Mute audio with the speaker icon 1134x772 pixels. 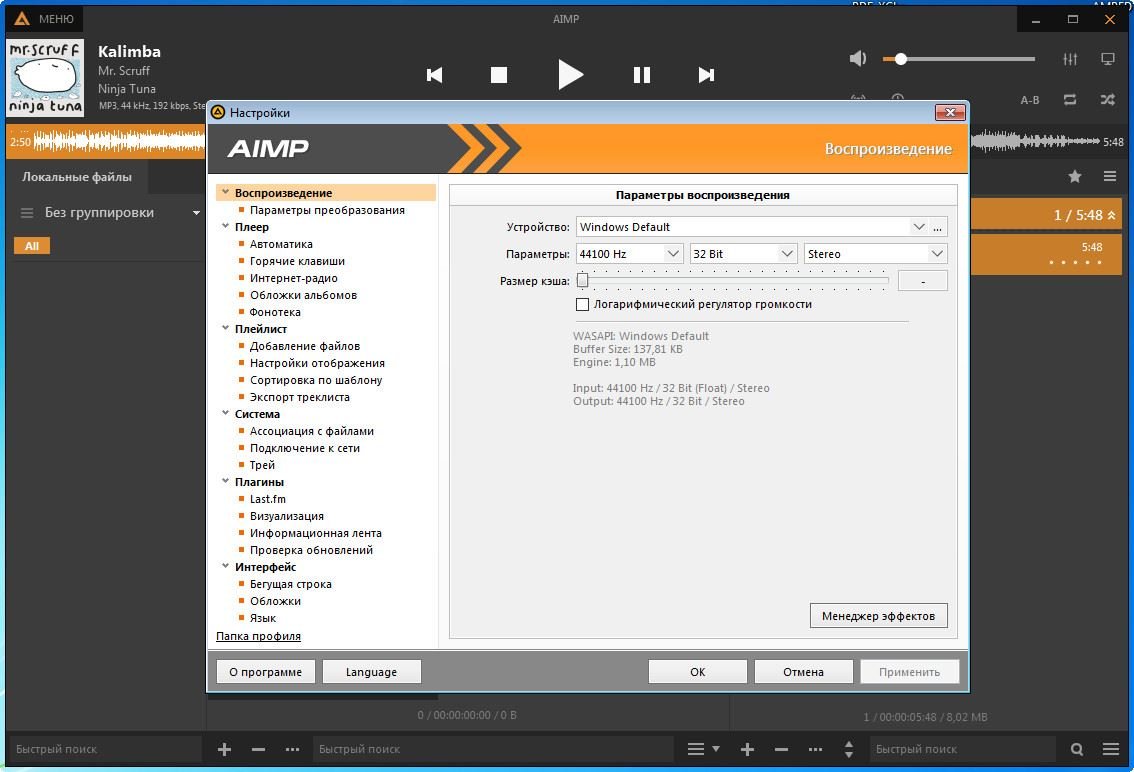point(857,59)
